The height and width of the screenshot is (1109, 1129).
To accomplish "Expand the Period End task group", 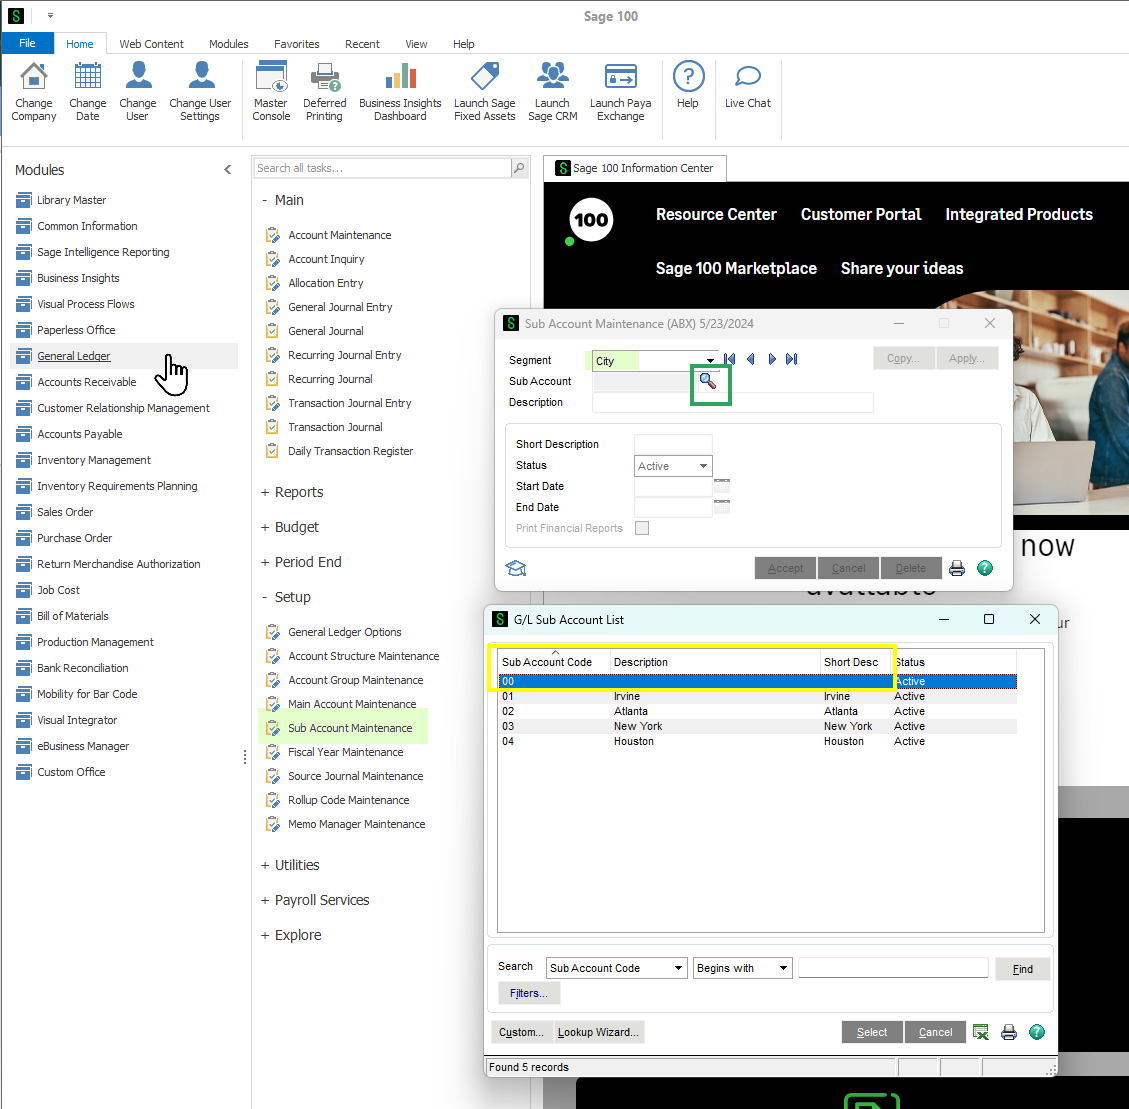I will coord(264,562).
